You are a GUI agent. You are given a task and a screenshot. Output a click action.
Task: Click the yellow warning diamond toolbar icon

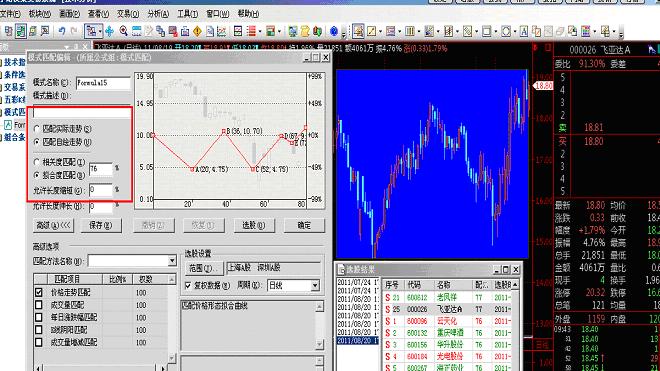[x=197, y=31]
